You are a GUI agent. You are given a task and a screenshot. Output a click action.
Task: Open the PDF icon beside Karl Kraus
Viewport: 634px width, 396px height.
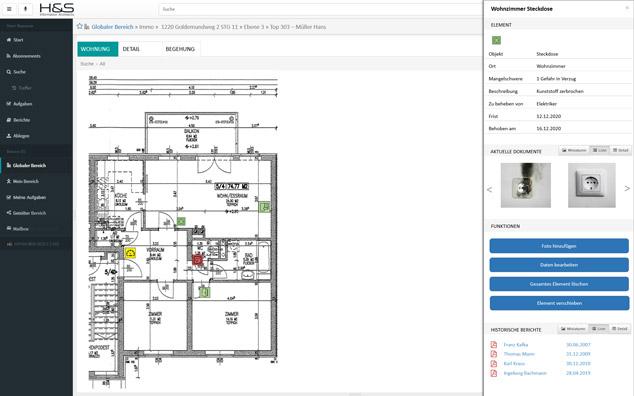click(x=493, y=364)
